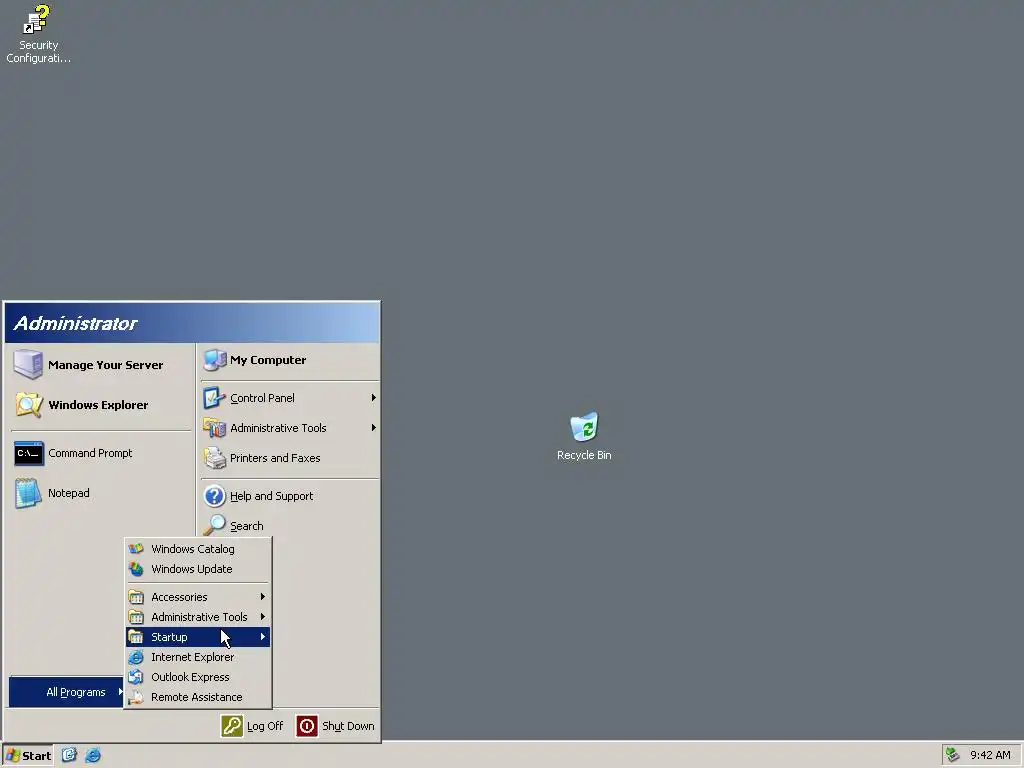Viewport: 1024px width, 768px height.
Task: Choose Outlook Express menu entry
Action: [198, 677]
